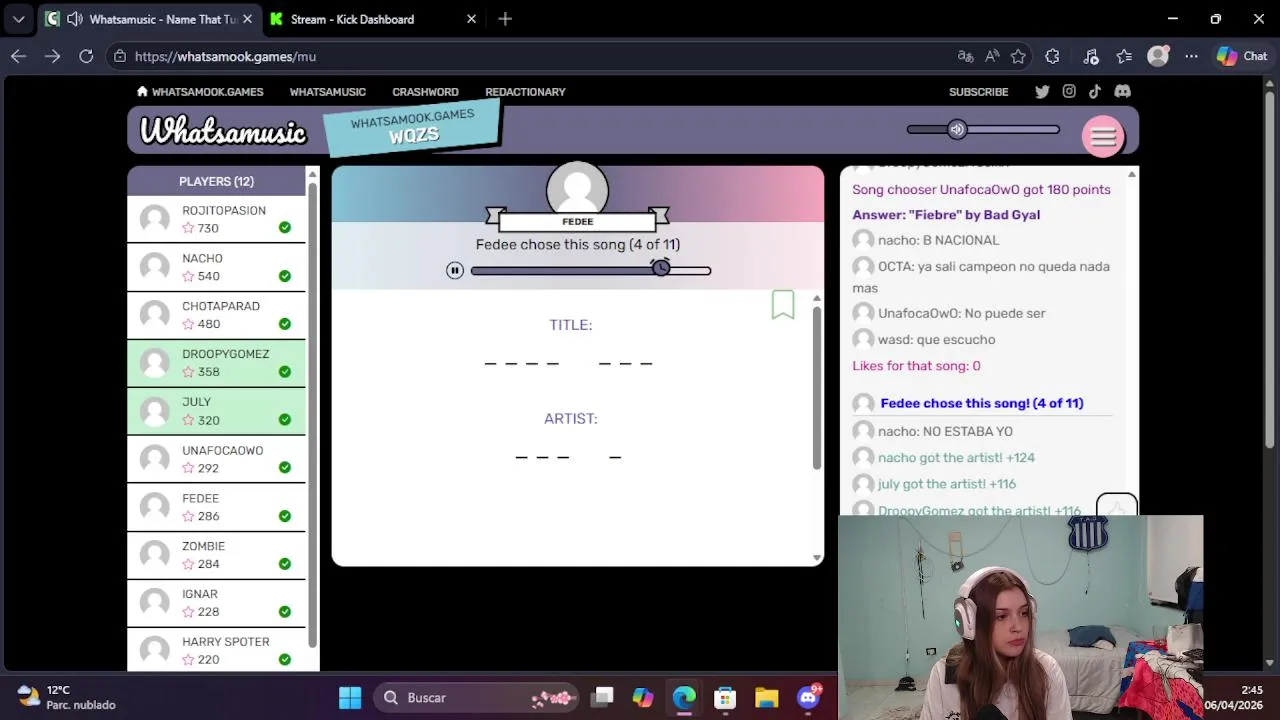
Task: Click "Likes for that song: 0"
Action: 916,366
